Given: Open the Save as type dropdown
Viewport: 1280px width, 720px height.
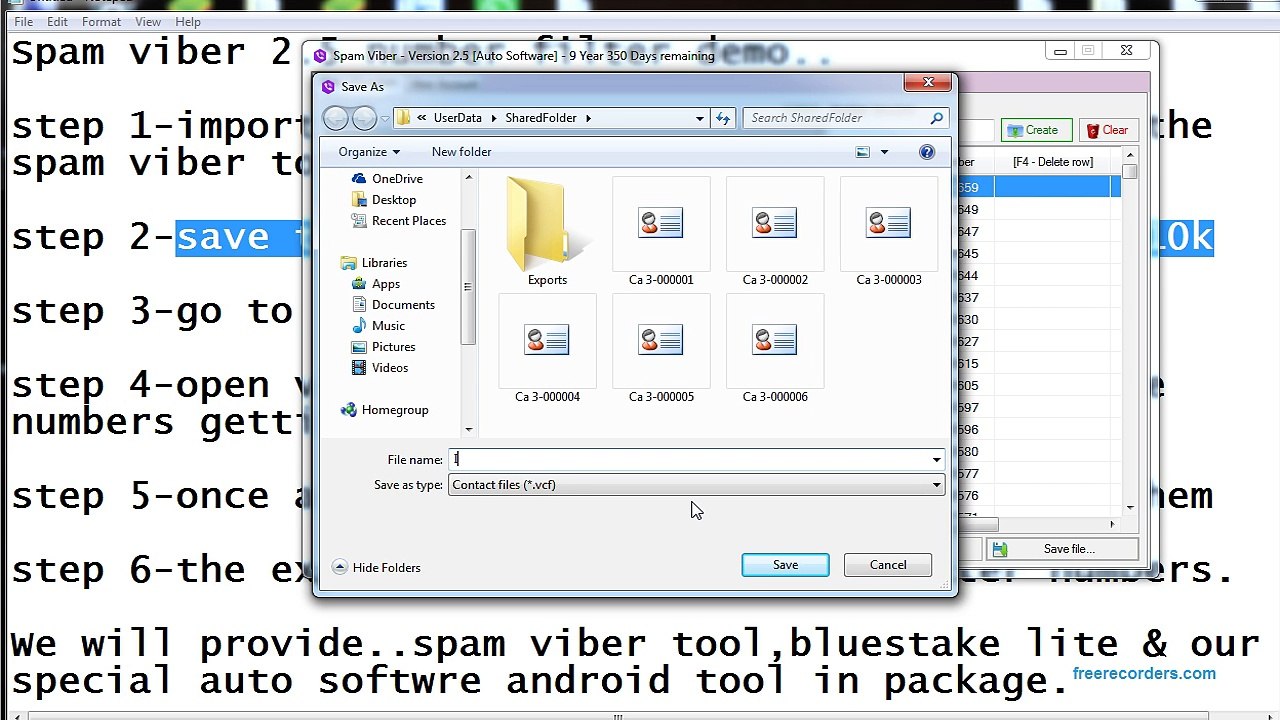Looking at the screenshot, I should [696, 485].
